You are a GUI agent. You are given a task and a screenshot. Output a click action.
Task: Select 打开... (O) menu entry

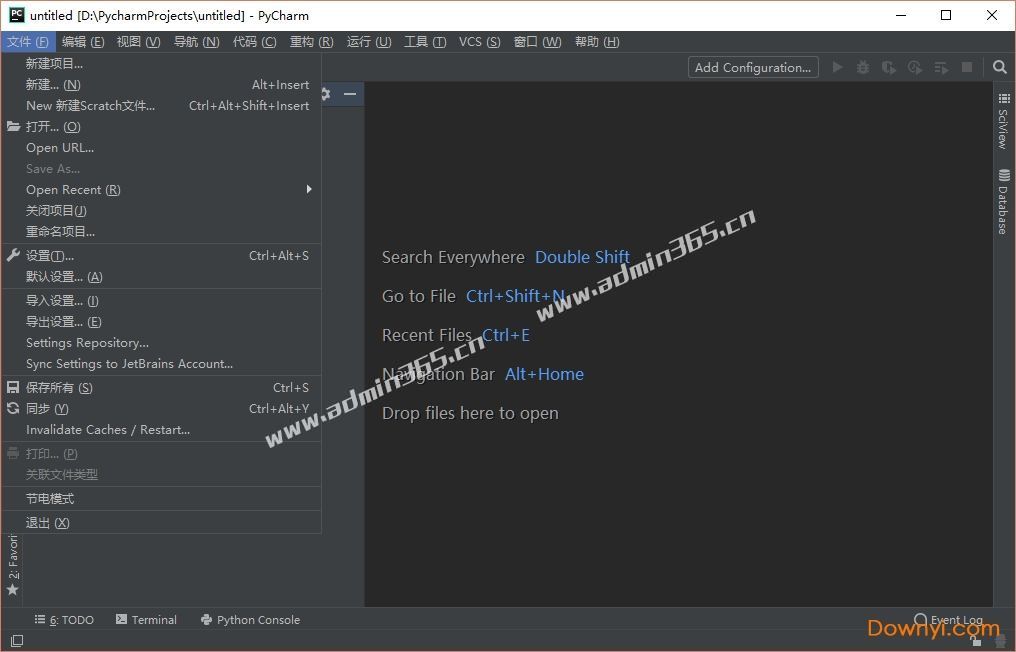(x=161, y=127)
